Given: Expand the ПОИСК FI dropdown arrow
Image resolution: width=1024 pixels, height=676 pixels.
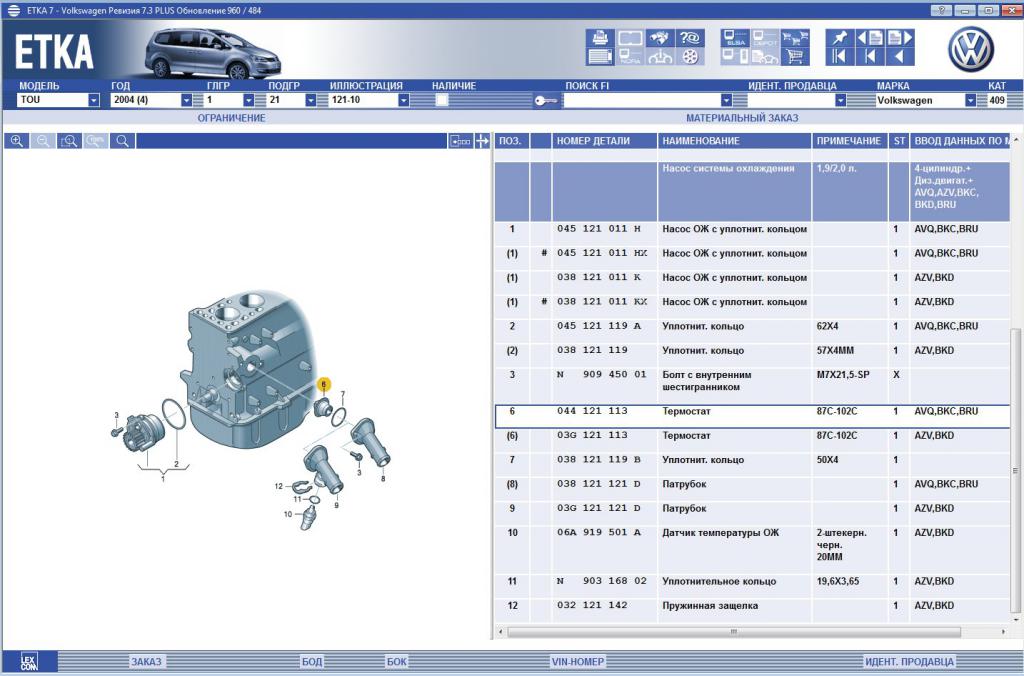Looking at the screenshot, I should [726, 100].
